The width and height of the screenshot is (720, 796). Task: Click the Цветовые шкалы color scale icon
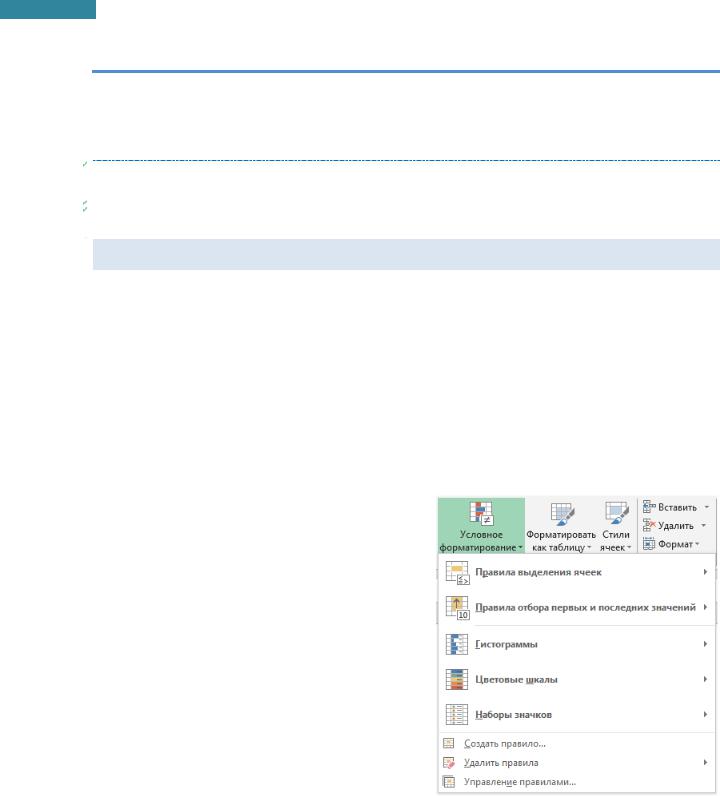[456, 679]
